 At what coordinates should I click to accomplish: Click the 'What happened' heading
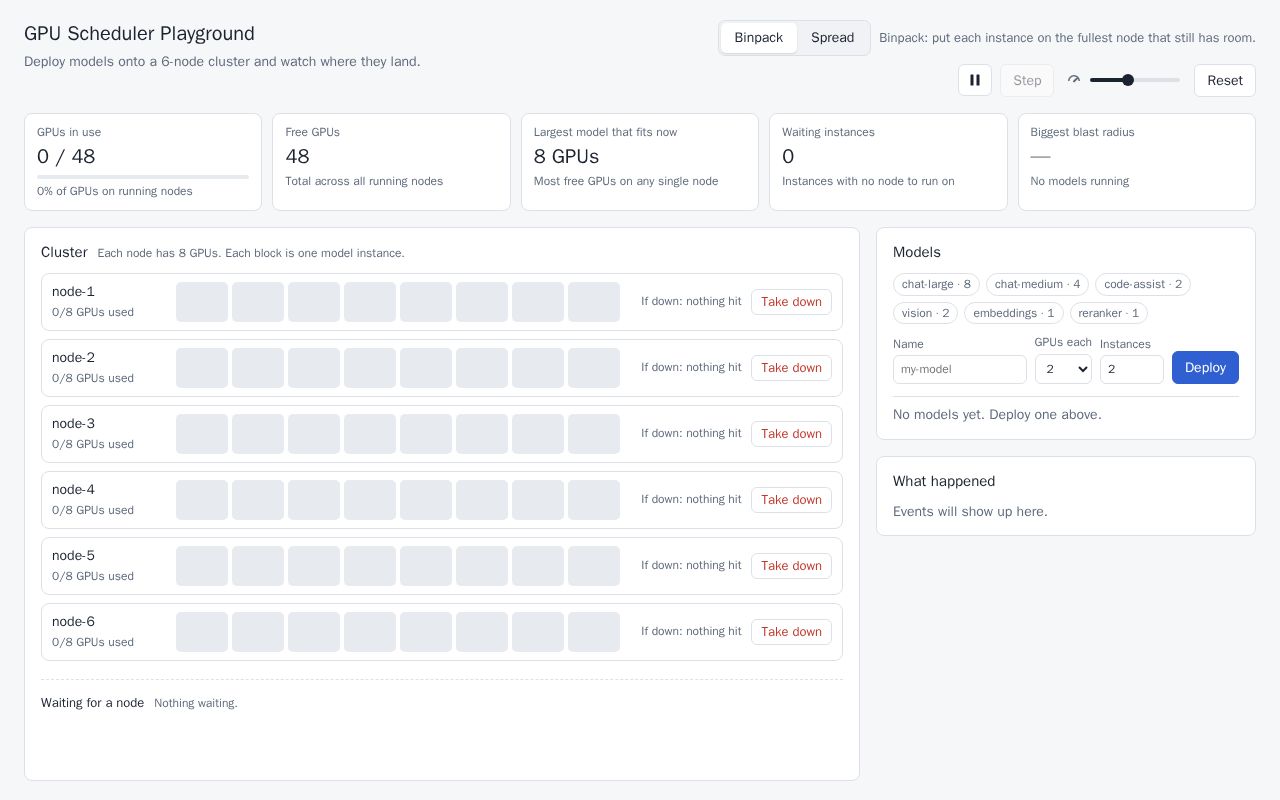pyautogui.click(x=944, y=481)
